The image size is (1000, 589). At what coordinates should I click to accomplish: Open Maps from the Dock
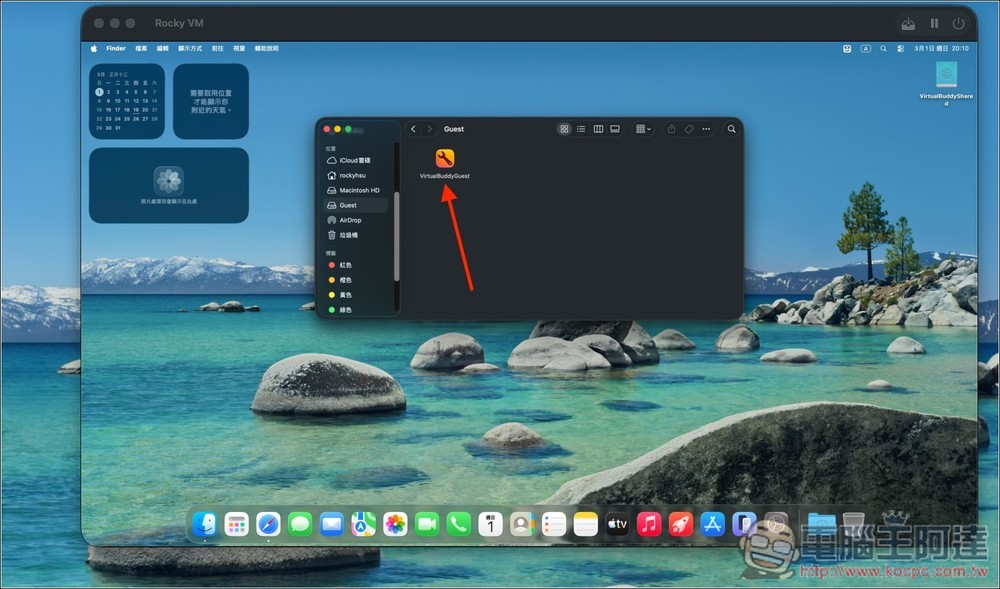(364, 525)
